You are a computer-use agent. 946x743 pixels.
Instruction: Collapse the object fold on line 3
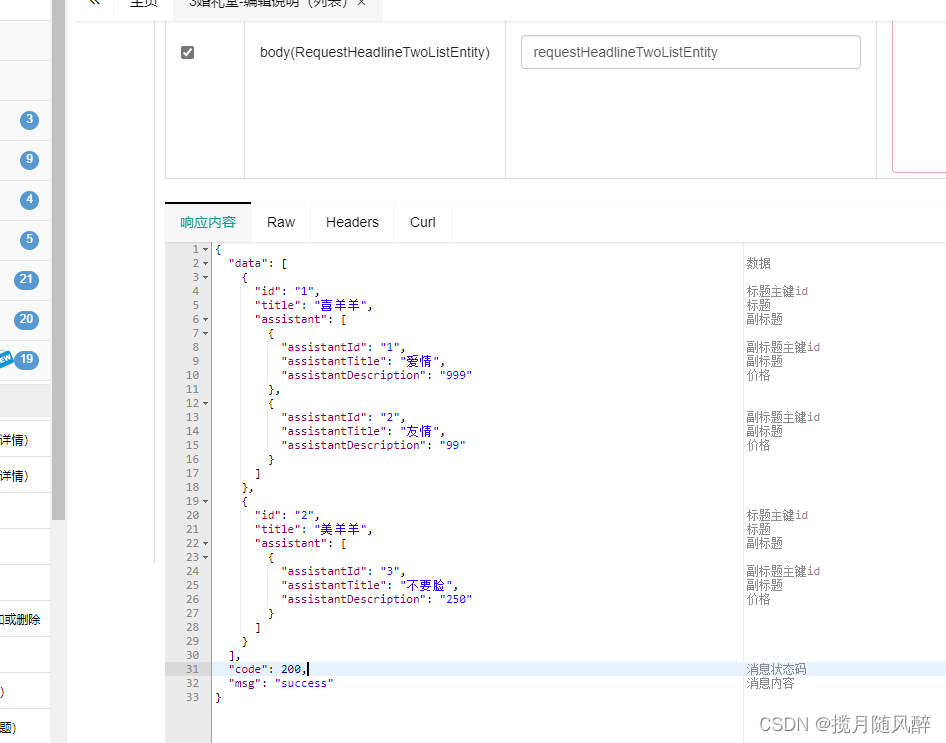point(206,277)
